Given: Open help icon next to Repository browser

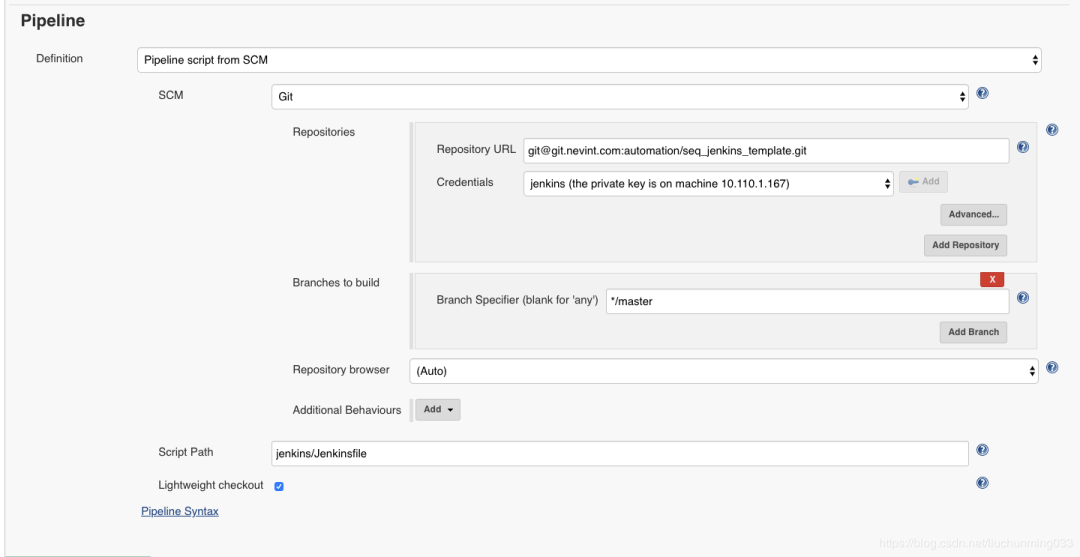Looking at the screenshot, I should (1052, 368).
